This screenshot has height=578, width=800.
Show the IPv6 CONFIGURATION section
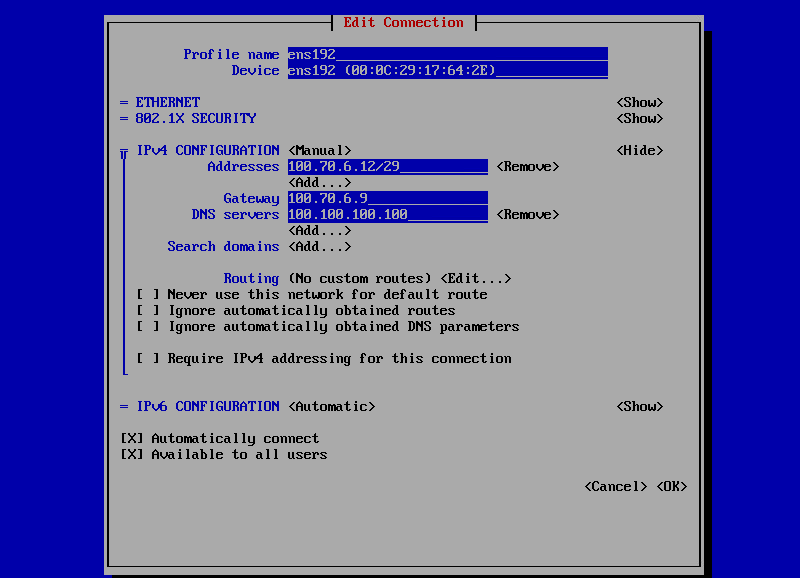[x=639, y=406]
